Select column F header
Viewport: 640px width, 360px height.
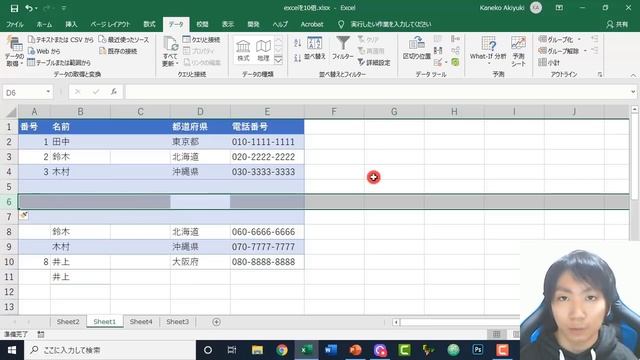334,112
